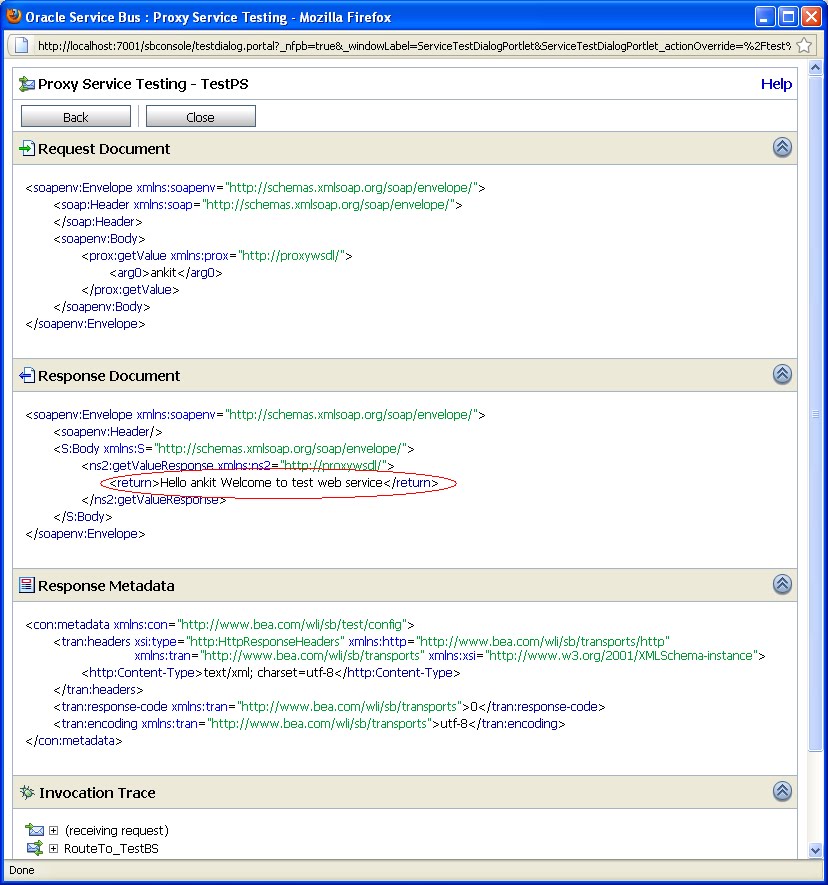828x885 pixels.
Task: Click the RouteTo_TestBS routing icon
Action: click(34, 848)
